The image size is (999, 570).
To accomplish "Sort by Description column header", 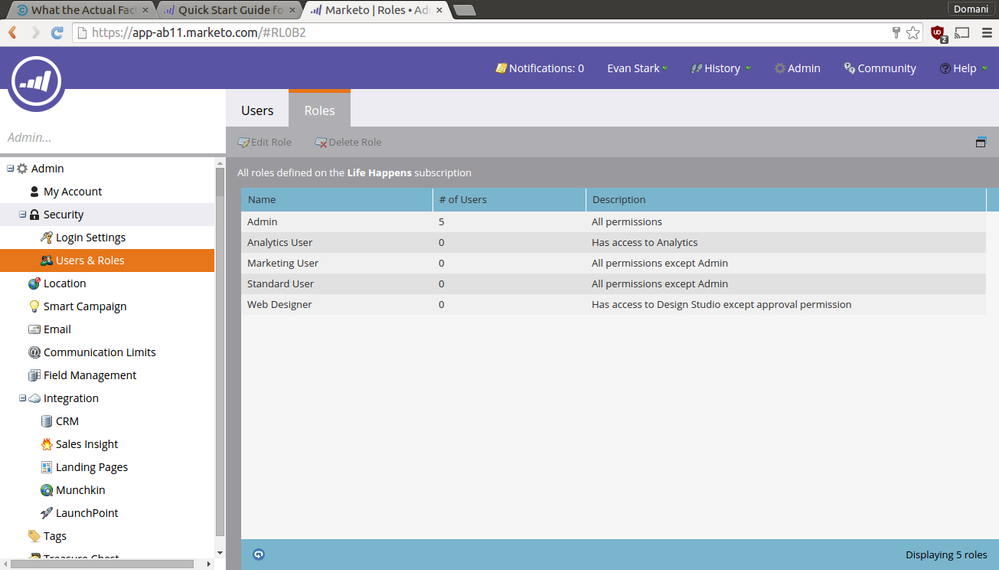I will 786,199.
